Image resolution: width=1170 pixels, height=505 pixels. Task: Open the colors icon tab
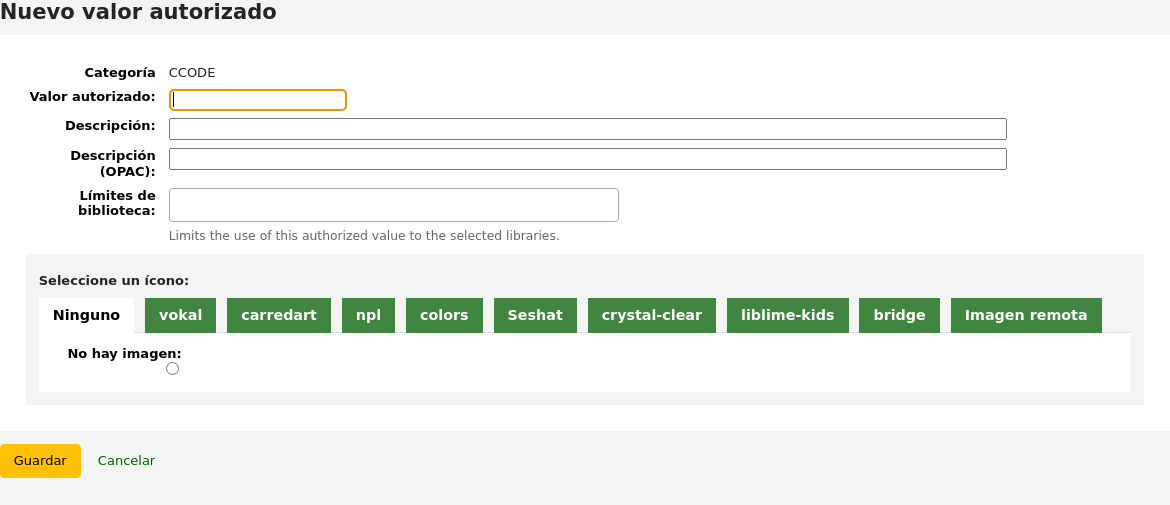[x=444, y=315]
